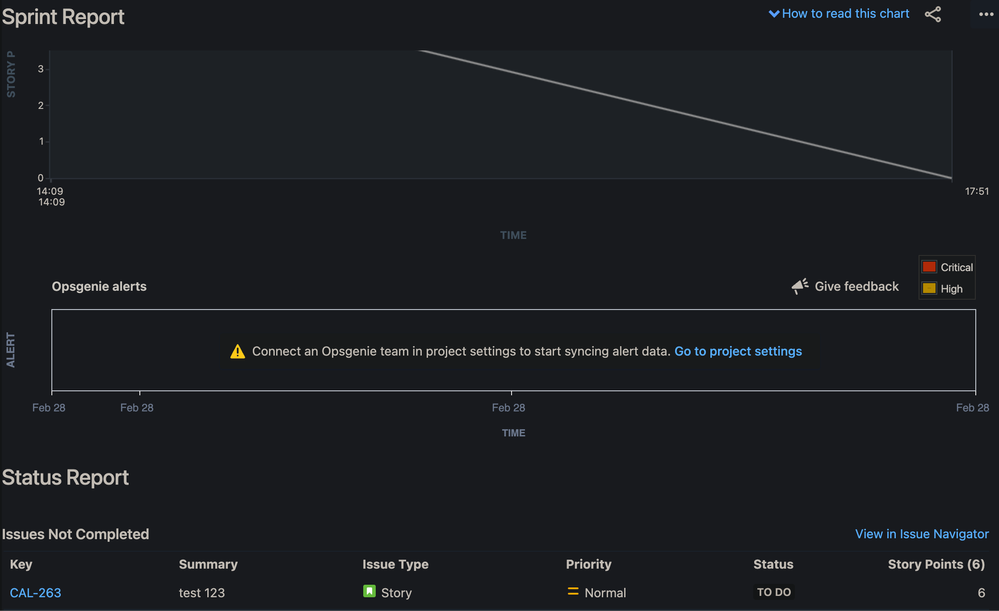This screenshot has height=611, width=999.
Task: Click the Give feedback button
Action: (x=856, y=286)
